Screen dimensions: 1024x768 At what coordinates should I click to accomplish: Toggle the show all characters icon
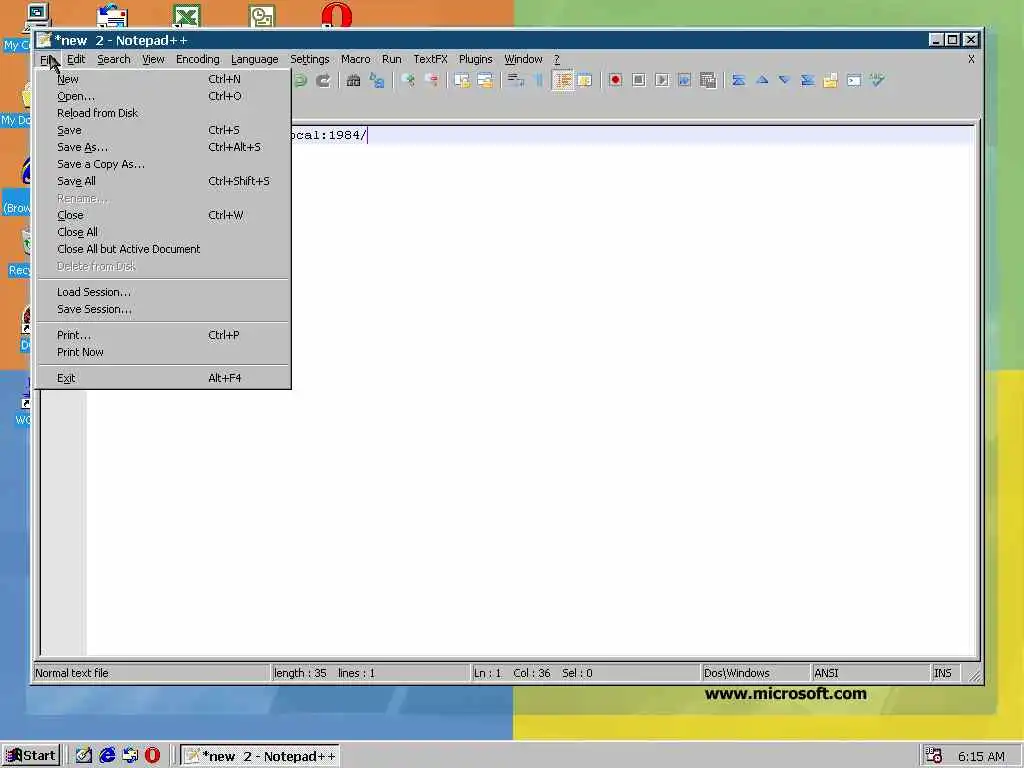[539, 80]
